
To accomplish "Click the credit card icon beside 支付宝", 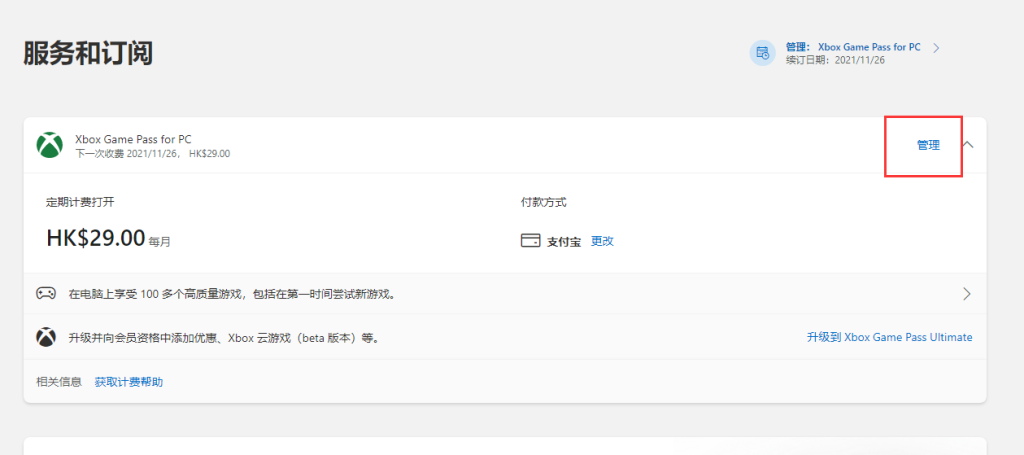I will (x=530, y=241).
